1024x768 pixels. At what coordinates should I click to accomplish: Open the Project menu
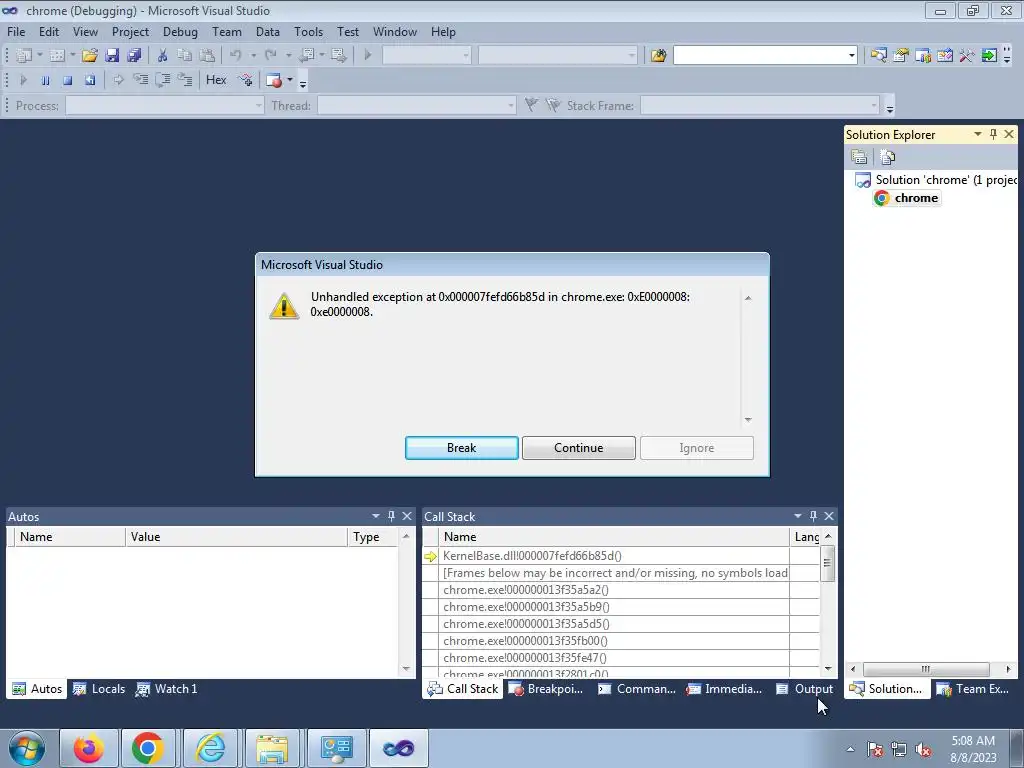[130, 31]
